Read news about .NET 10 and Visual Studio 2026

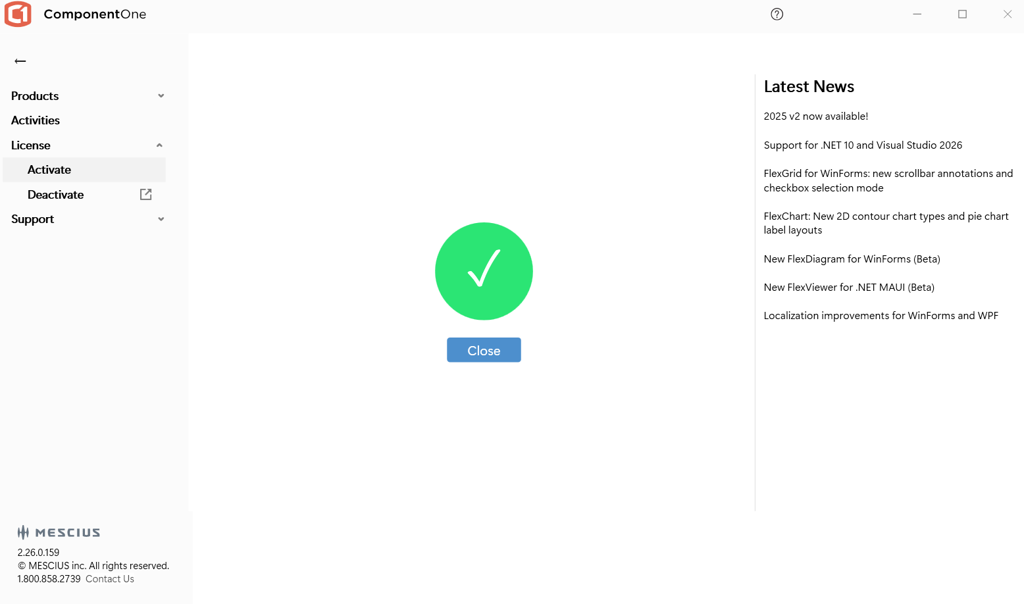863,145
